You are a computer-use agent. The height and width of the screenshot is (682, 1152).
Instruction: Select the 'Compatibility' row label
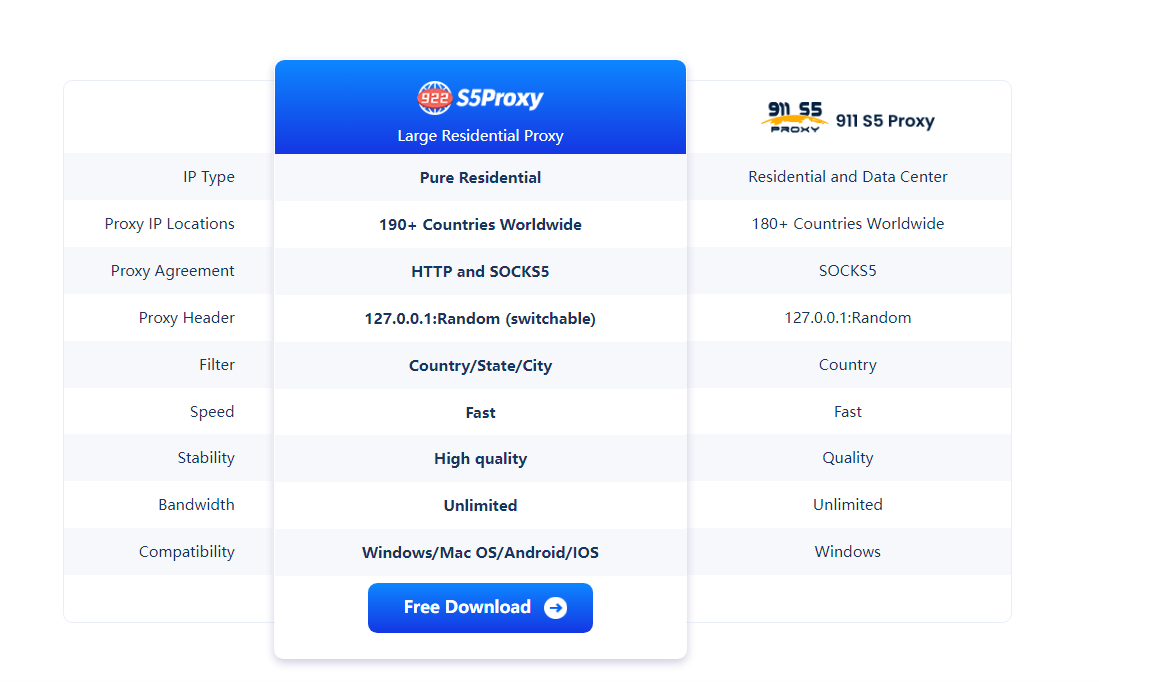tap(187, 552)
